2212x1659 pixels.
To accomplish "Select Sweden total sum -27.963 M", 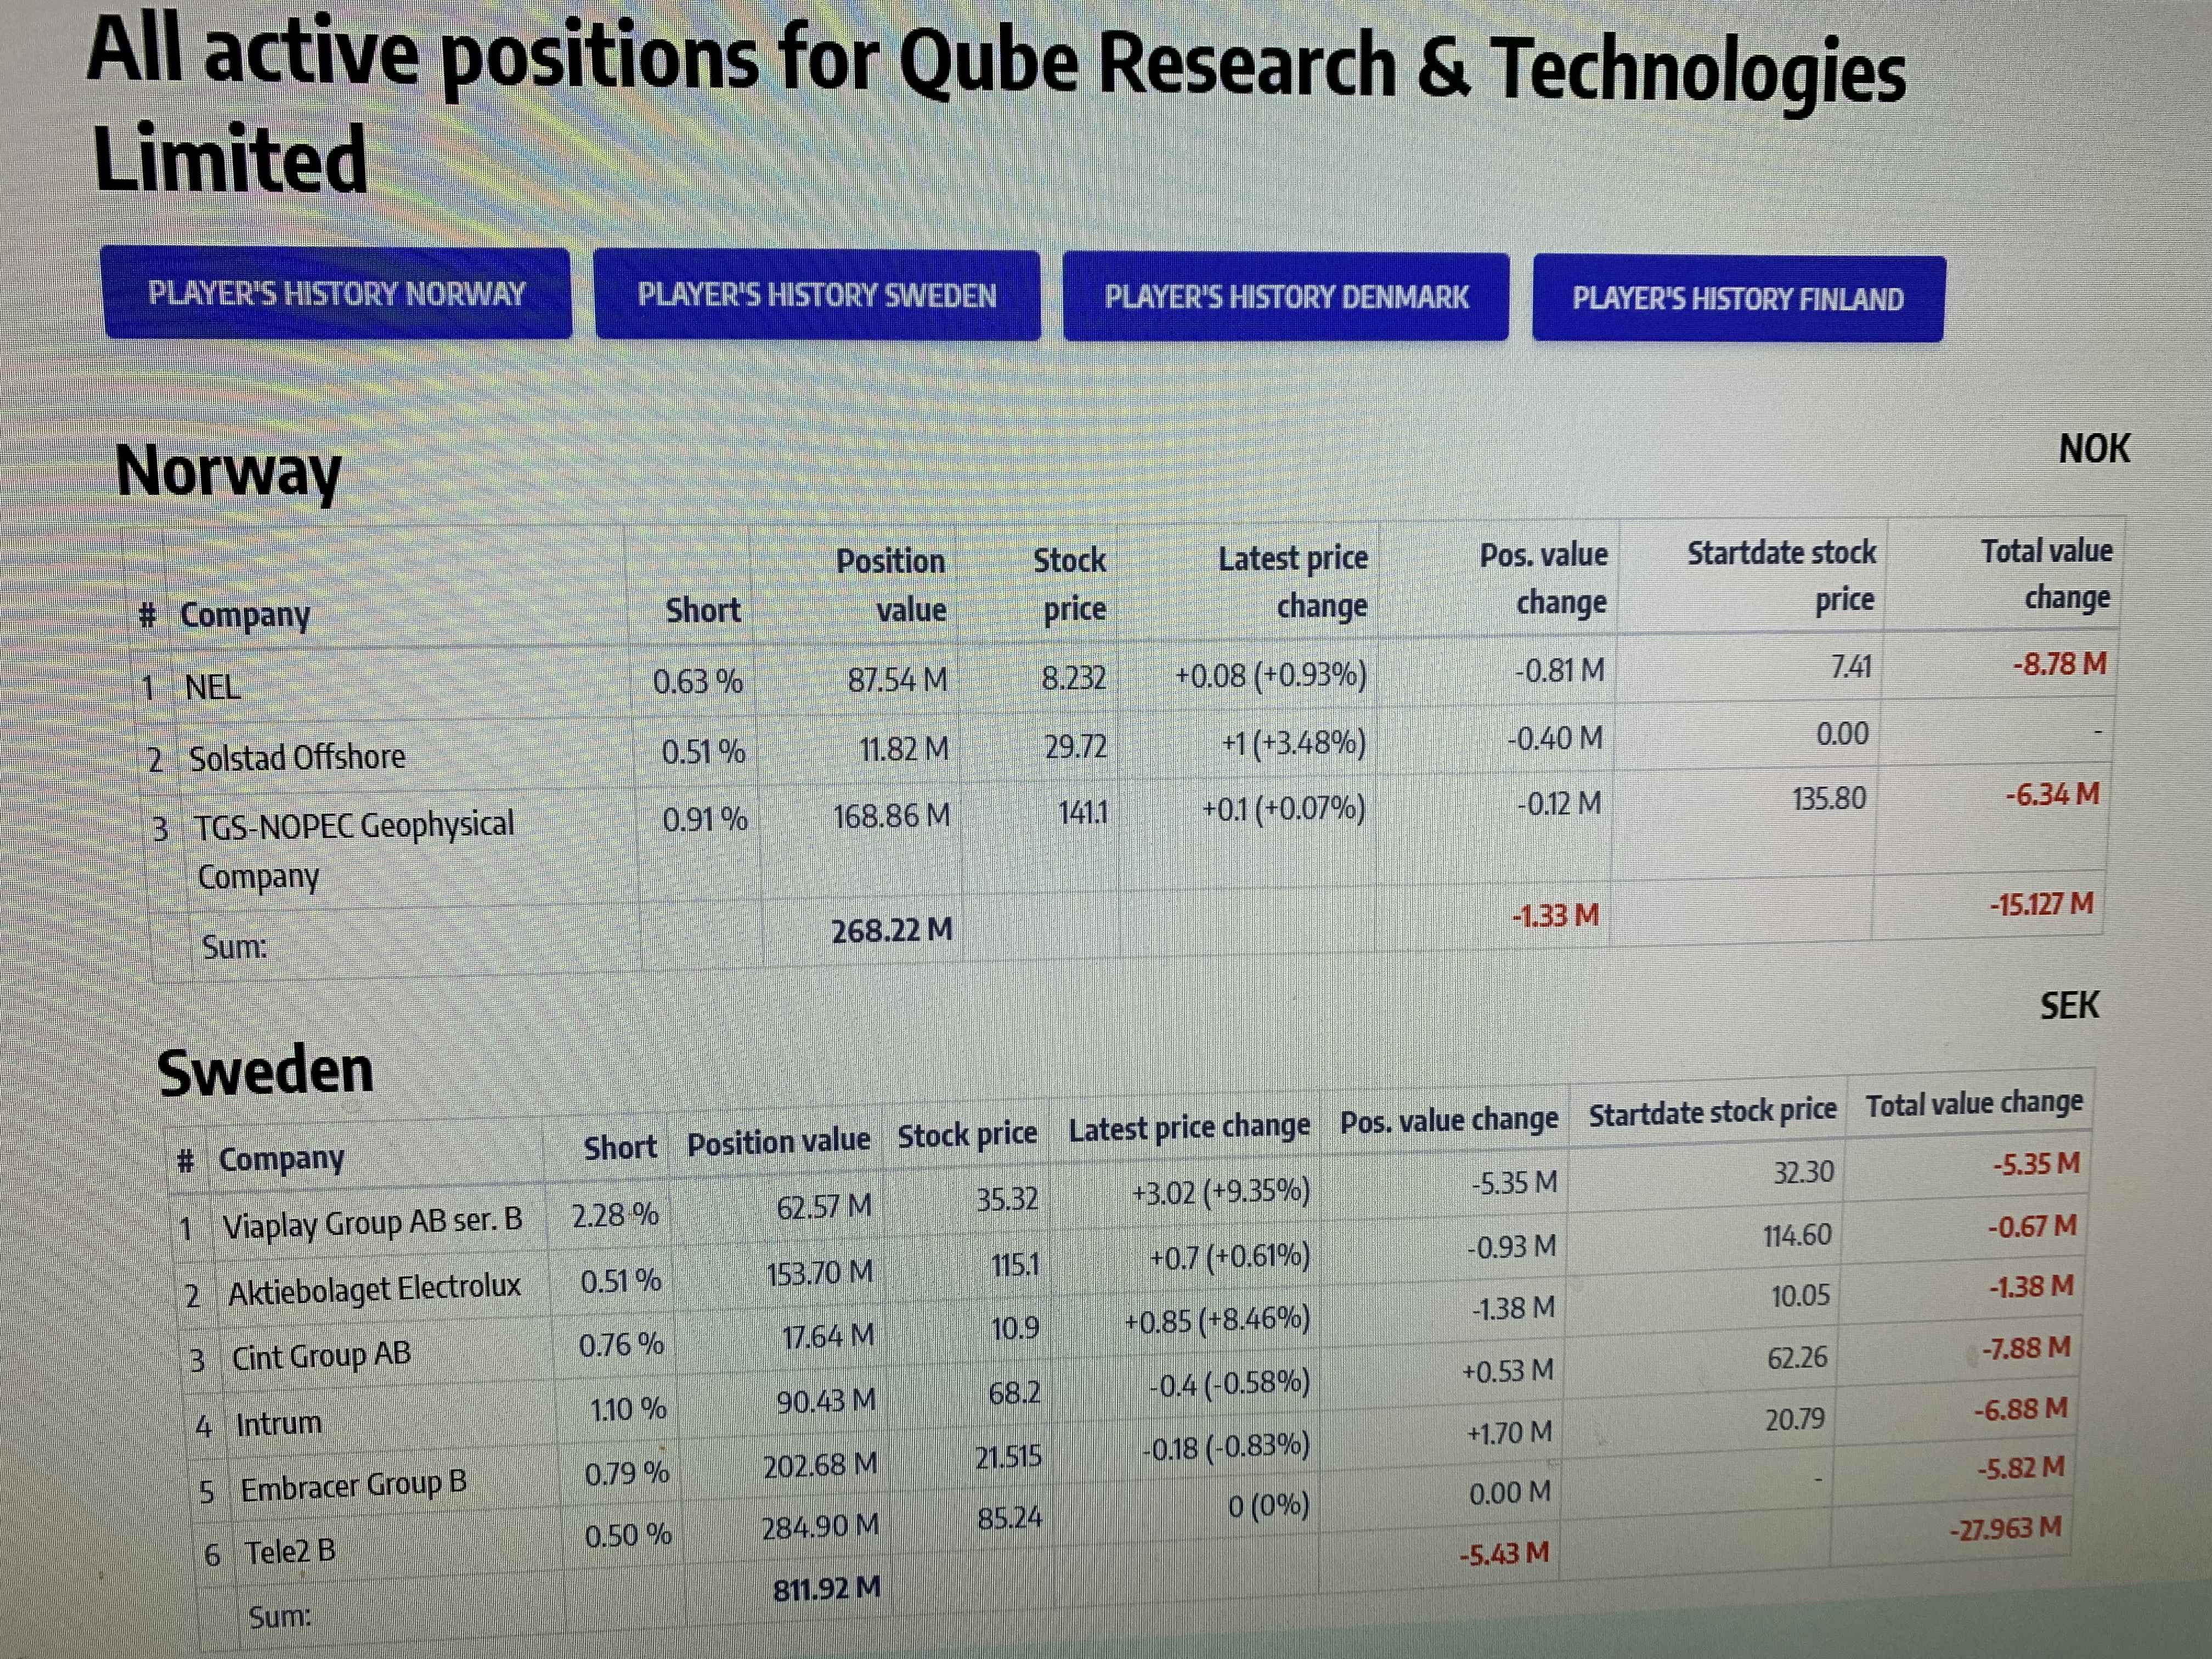I will [x=2005, y=1529].
